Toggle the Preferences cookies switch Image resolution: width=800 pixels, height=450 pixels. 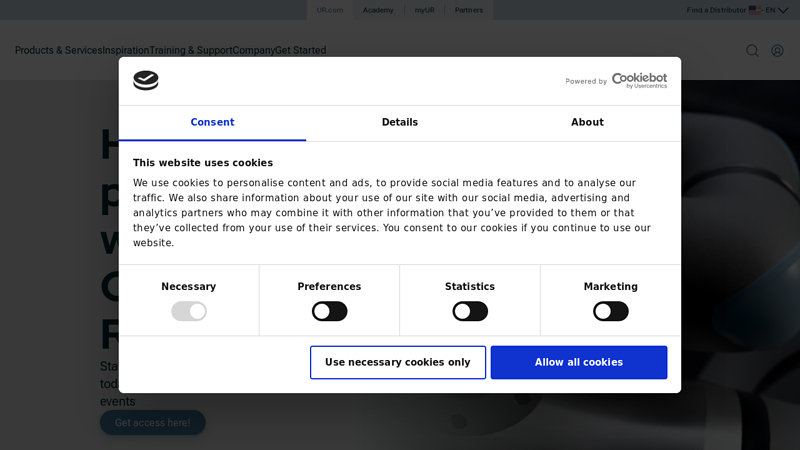(x=330, y=311)
